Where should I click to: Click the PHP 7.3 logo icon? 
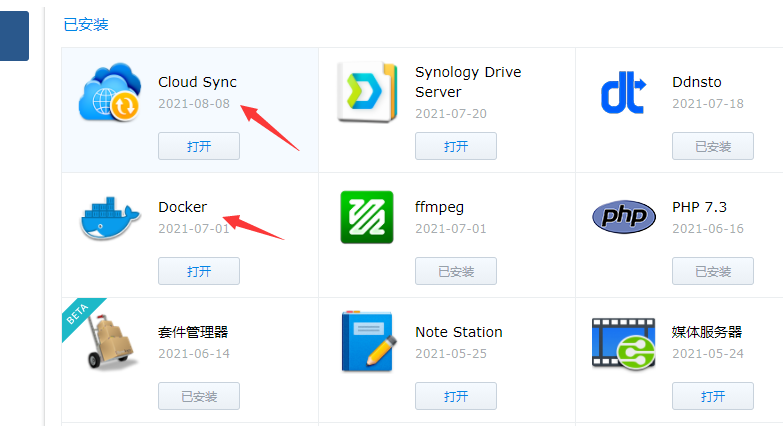click(624, 217)
